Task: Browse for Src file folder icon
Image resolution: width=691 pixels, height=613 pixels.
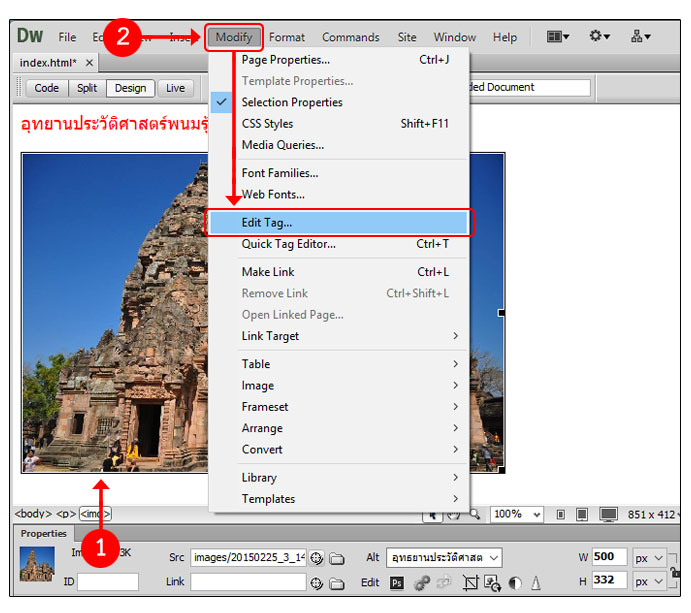Action: click(x=337, y=558)
